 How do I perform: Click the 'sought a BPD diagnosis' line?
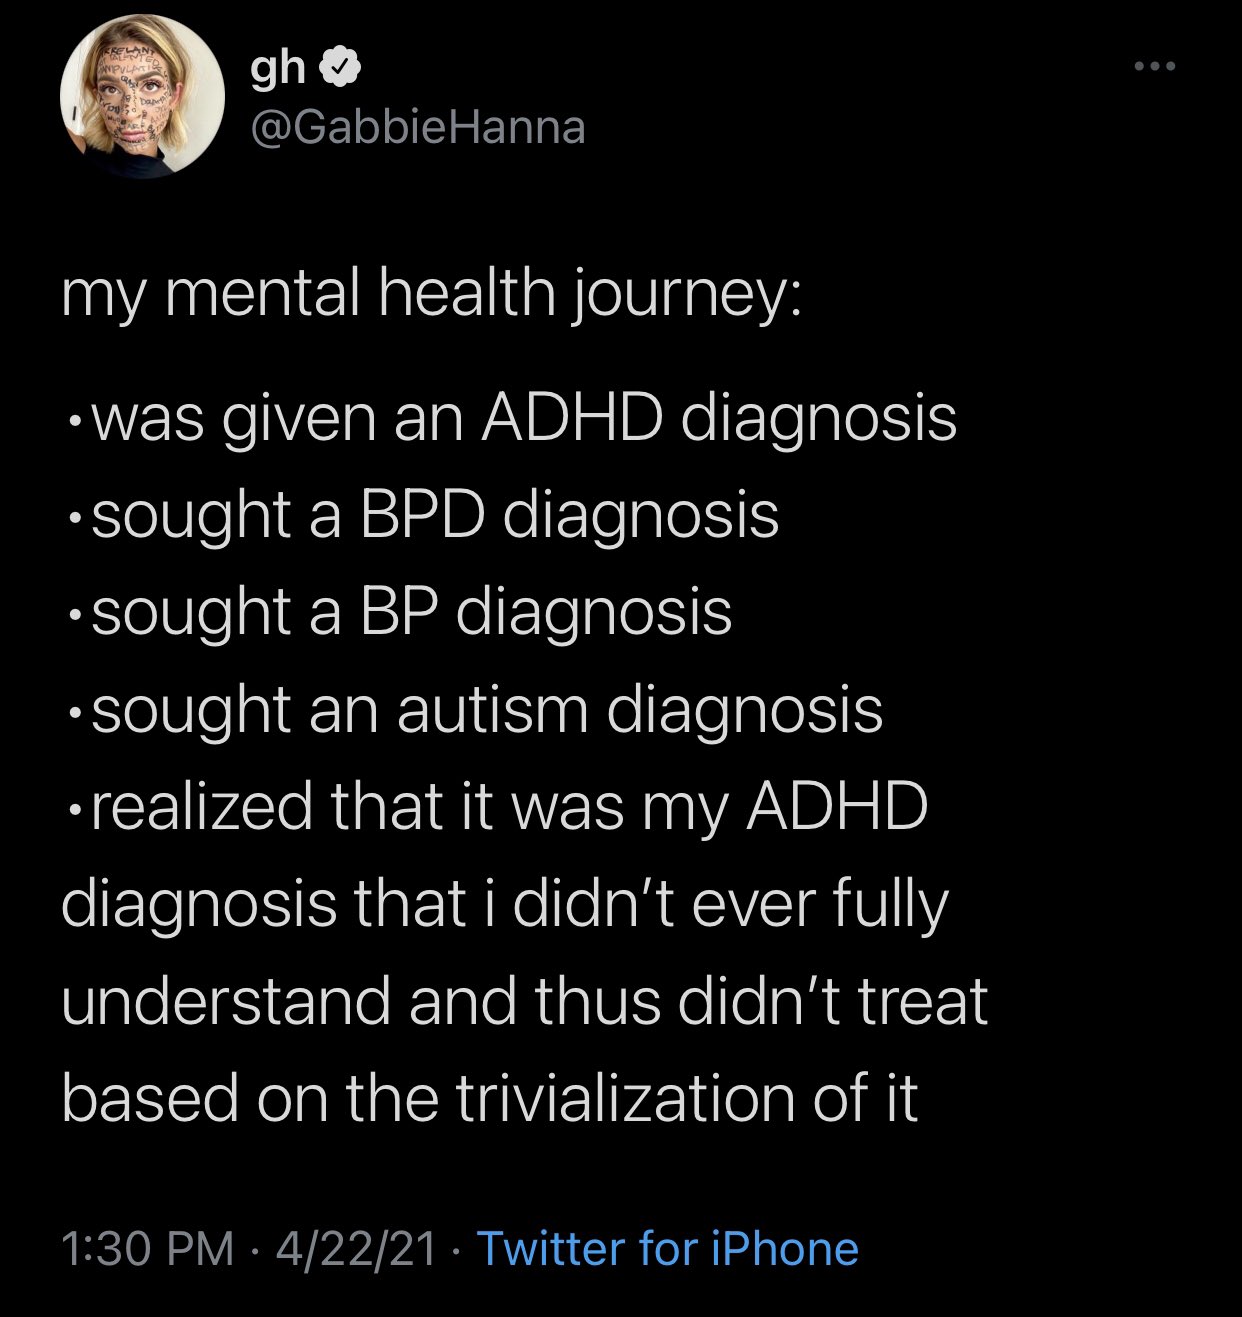[x=420, y=516]
